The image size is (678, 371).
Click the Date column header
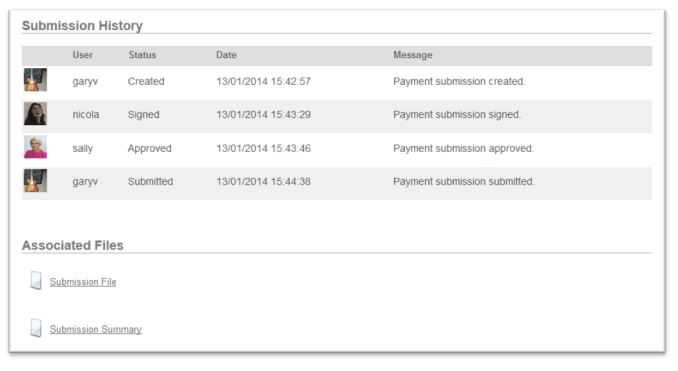(226, 55)
